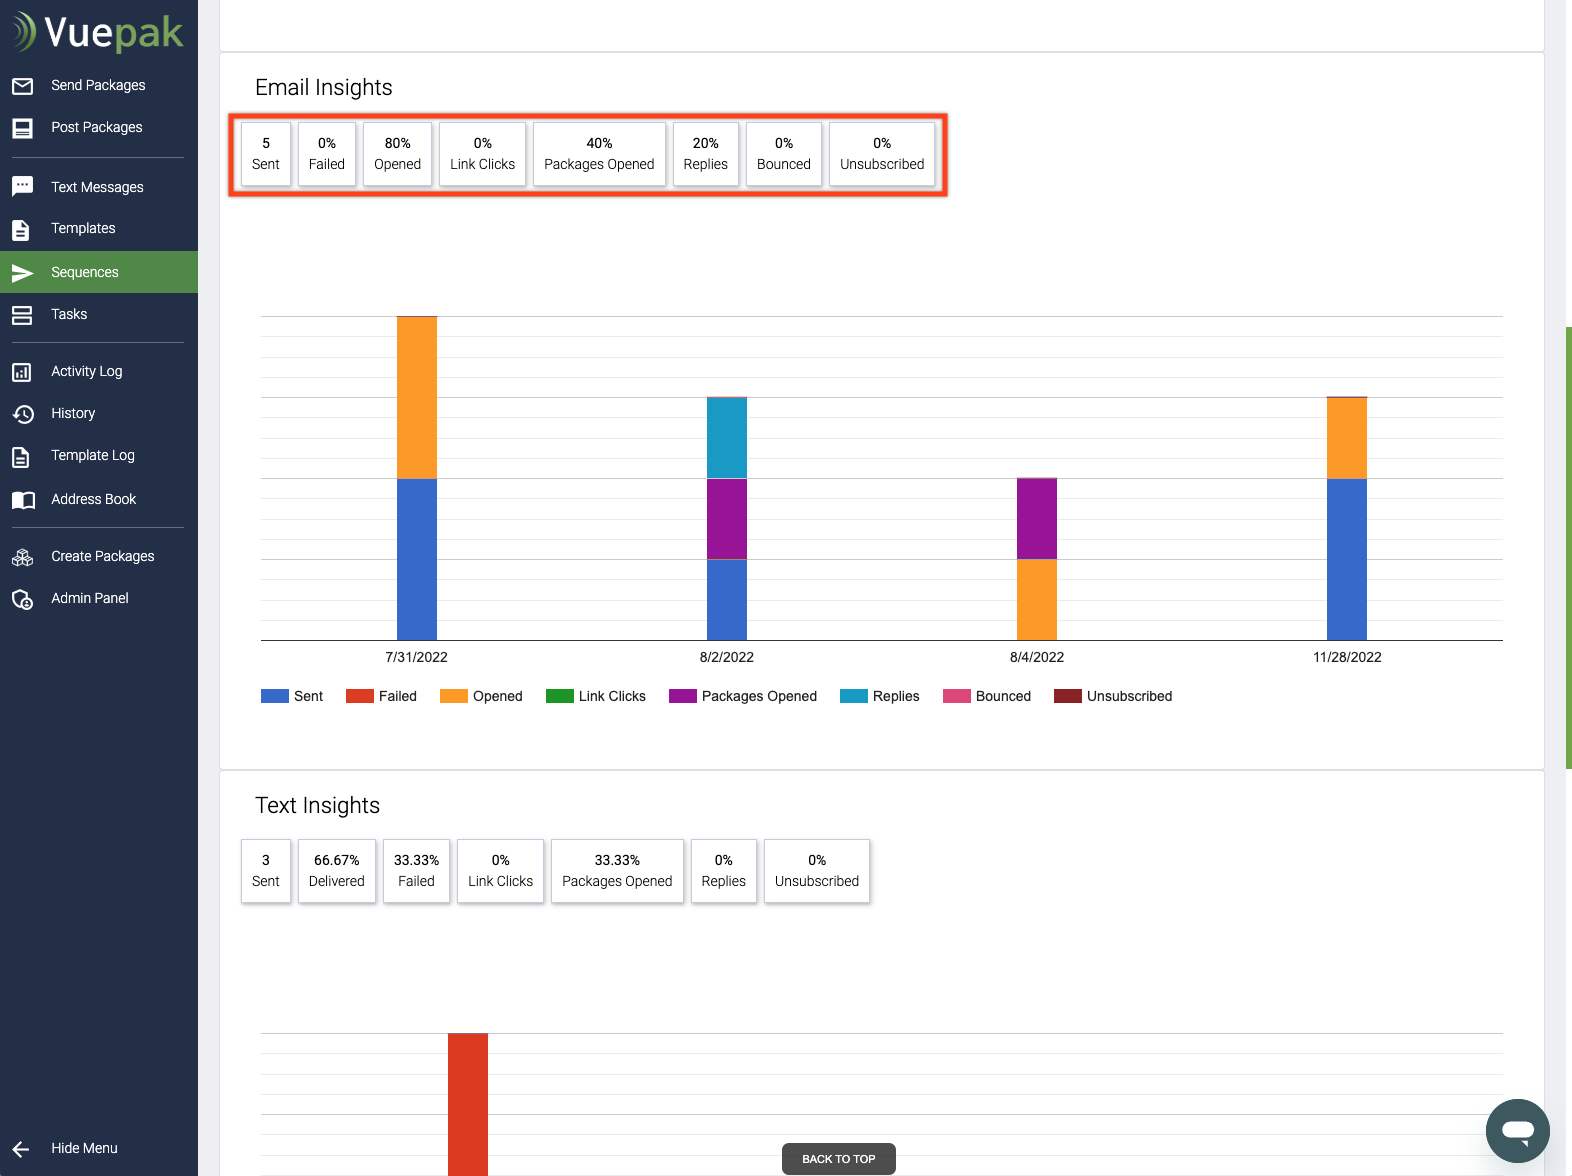Select the Sequences menu item
This screenshot has height=1176, width=1572.
coord(99,272)
